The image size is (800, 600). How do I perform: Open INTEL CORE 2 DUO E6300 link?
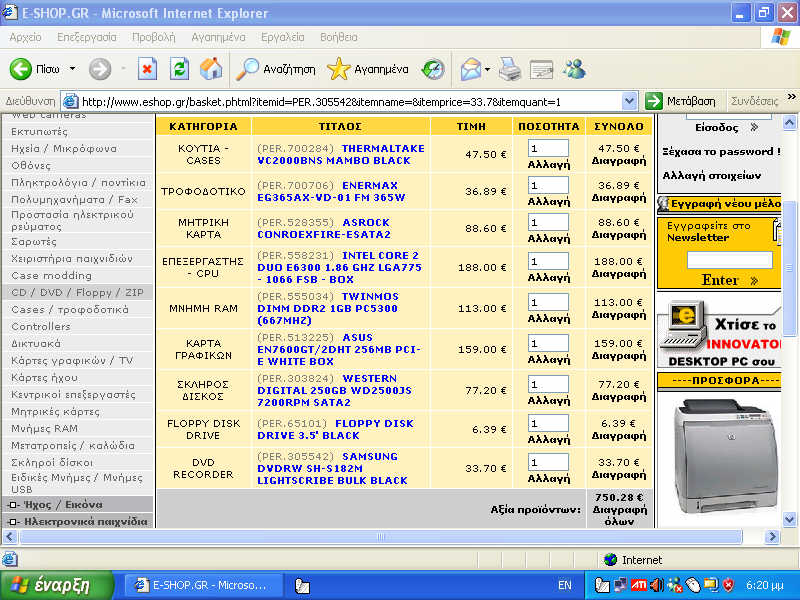pyautogui.click(x=339, y=267)
